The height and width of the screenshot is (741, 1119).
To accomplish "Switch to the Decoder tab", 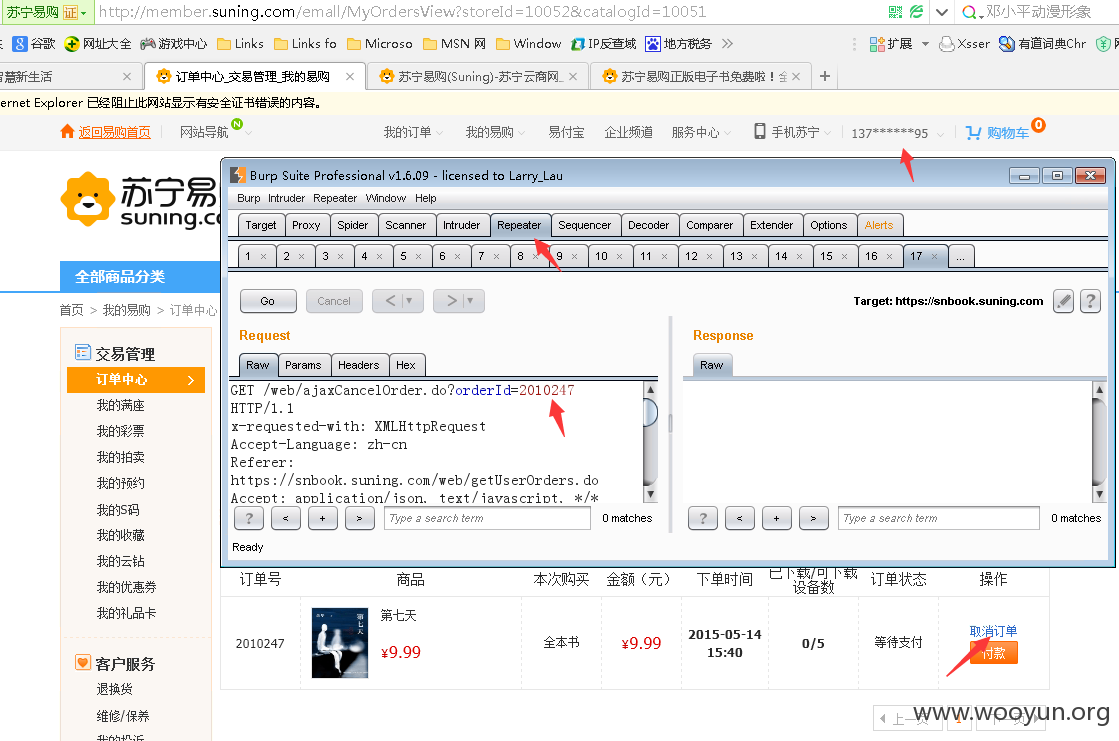I will tap(649, 226).
